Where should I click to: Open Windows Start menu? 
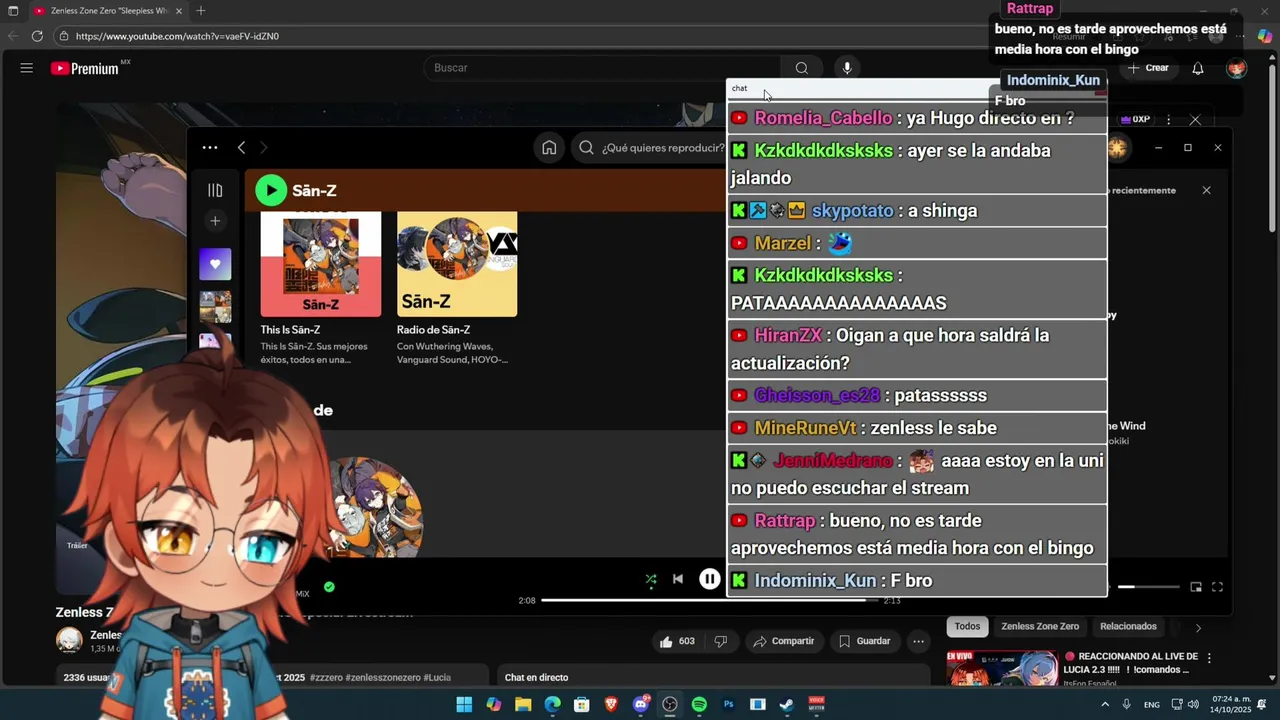464,705
